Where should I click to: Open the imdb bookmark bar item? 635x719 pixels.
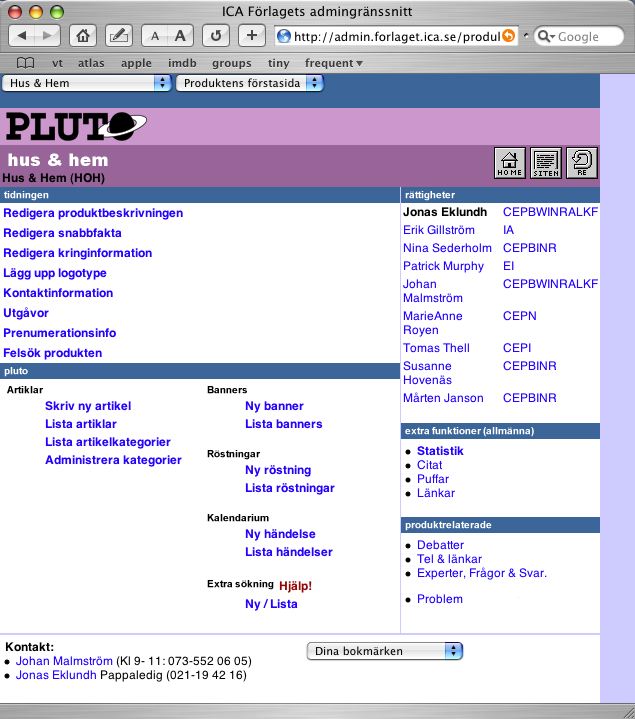click(x=182, y=63)
